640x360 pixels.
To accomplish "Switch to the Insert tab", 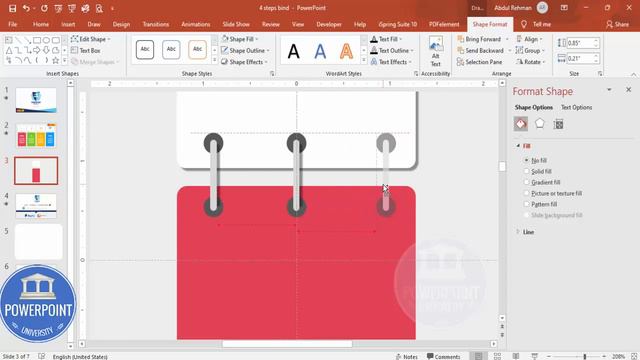I will pos(68,24).
